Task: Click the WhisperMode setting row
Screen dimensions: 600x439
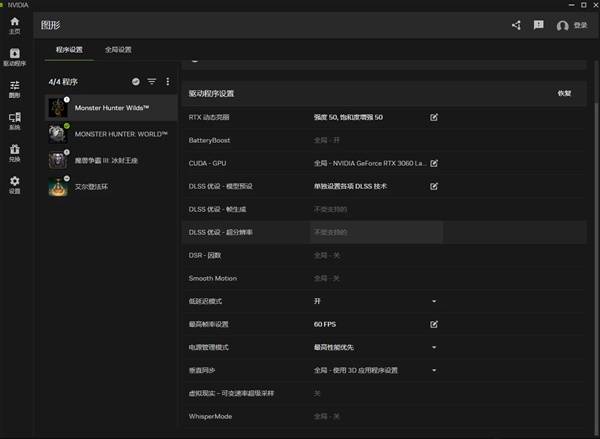Action: click(384, 416)
